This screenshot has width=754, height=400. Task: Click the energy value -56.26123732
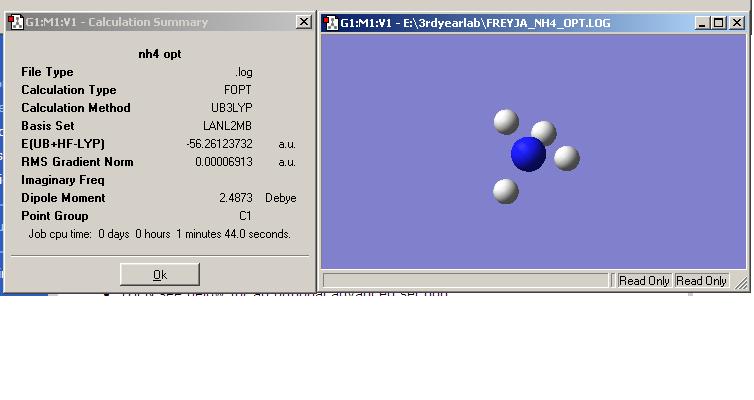click(x=219, y=144)
